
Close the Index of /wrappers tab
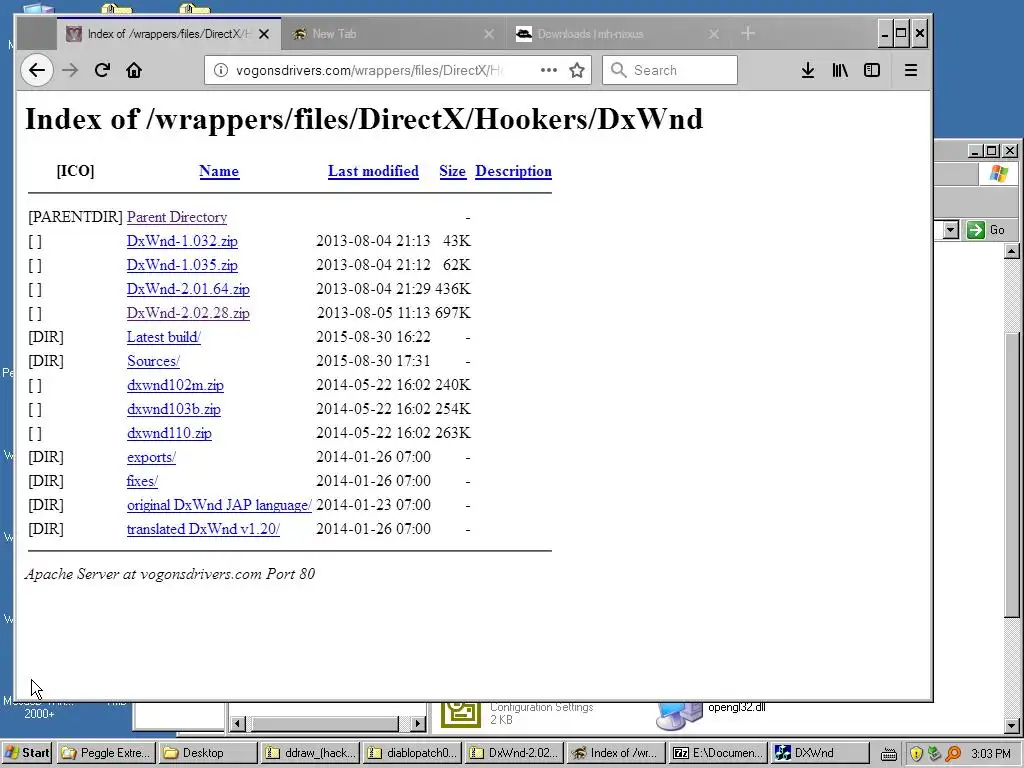coord(264,34)
